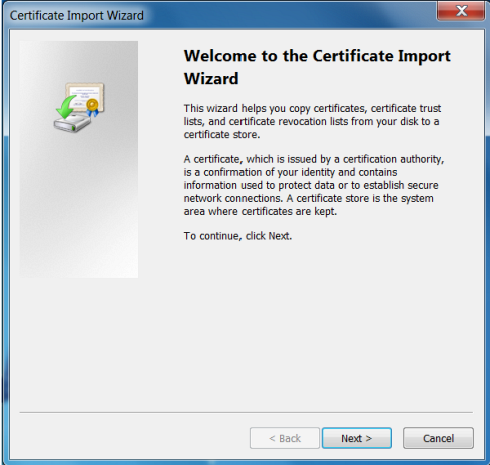Image resolution: width=490 pixels, height=465 pixels.
Task: Click the gold seal ribbon on certificate
Action: click(x=92, y=107)
